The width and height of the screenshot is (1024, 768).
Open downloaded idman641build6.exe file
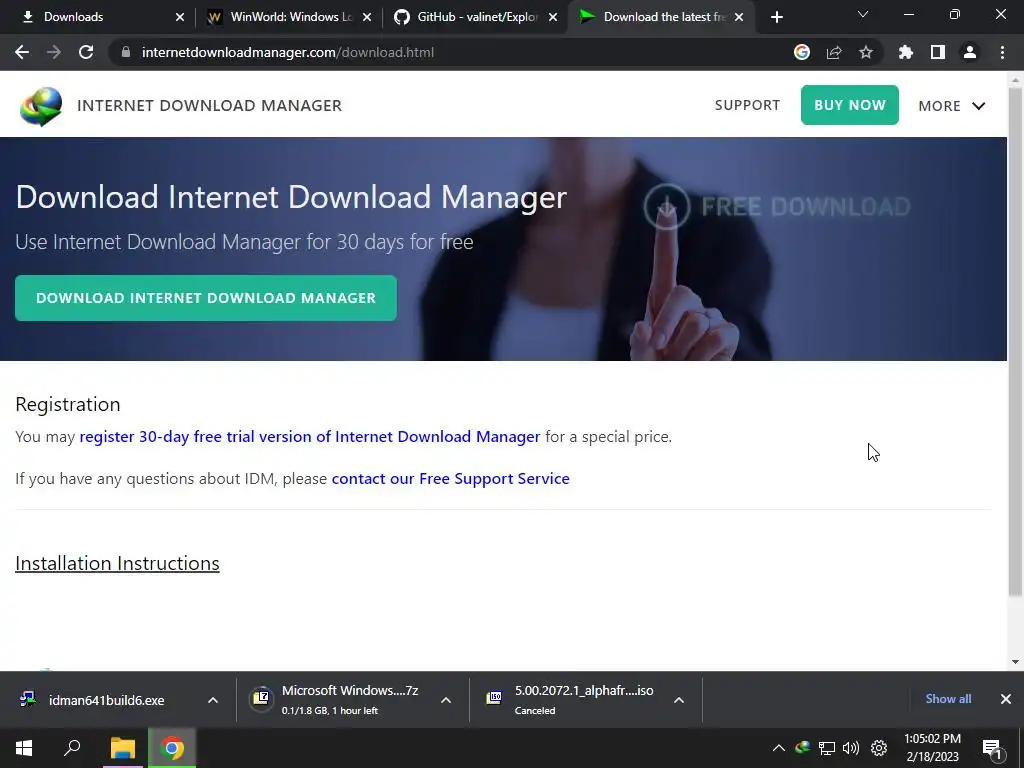tap(106, 700)
